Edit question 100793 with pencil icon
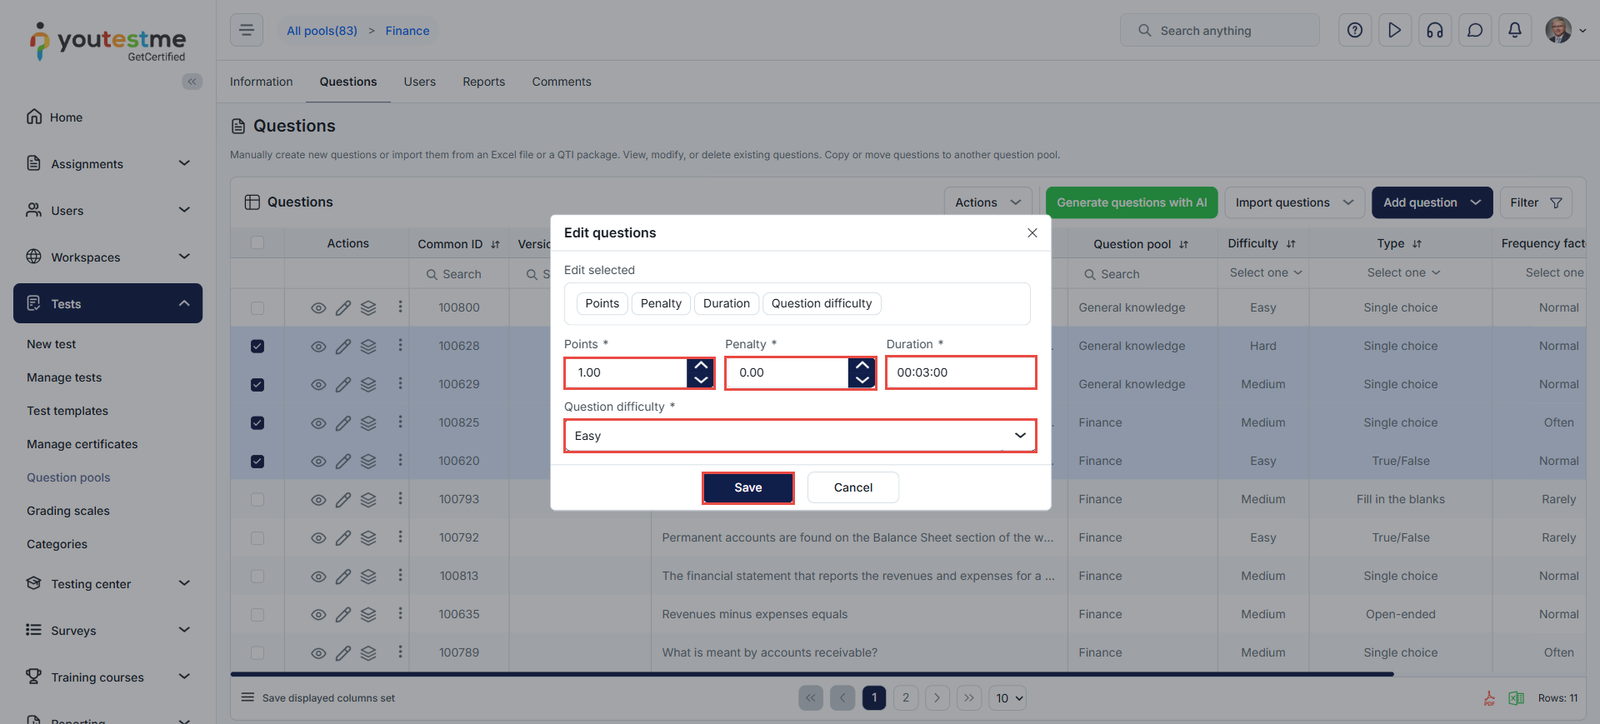The height and width of the screenshot is (724, 1600). 343,499
